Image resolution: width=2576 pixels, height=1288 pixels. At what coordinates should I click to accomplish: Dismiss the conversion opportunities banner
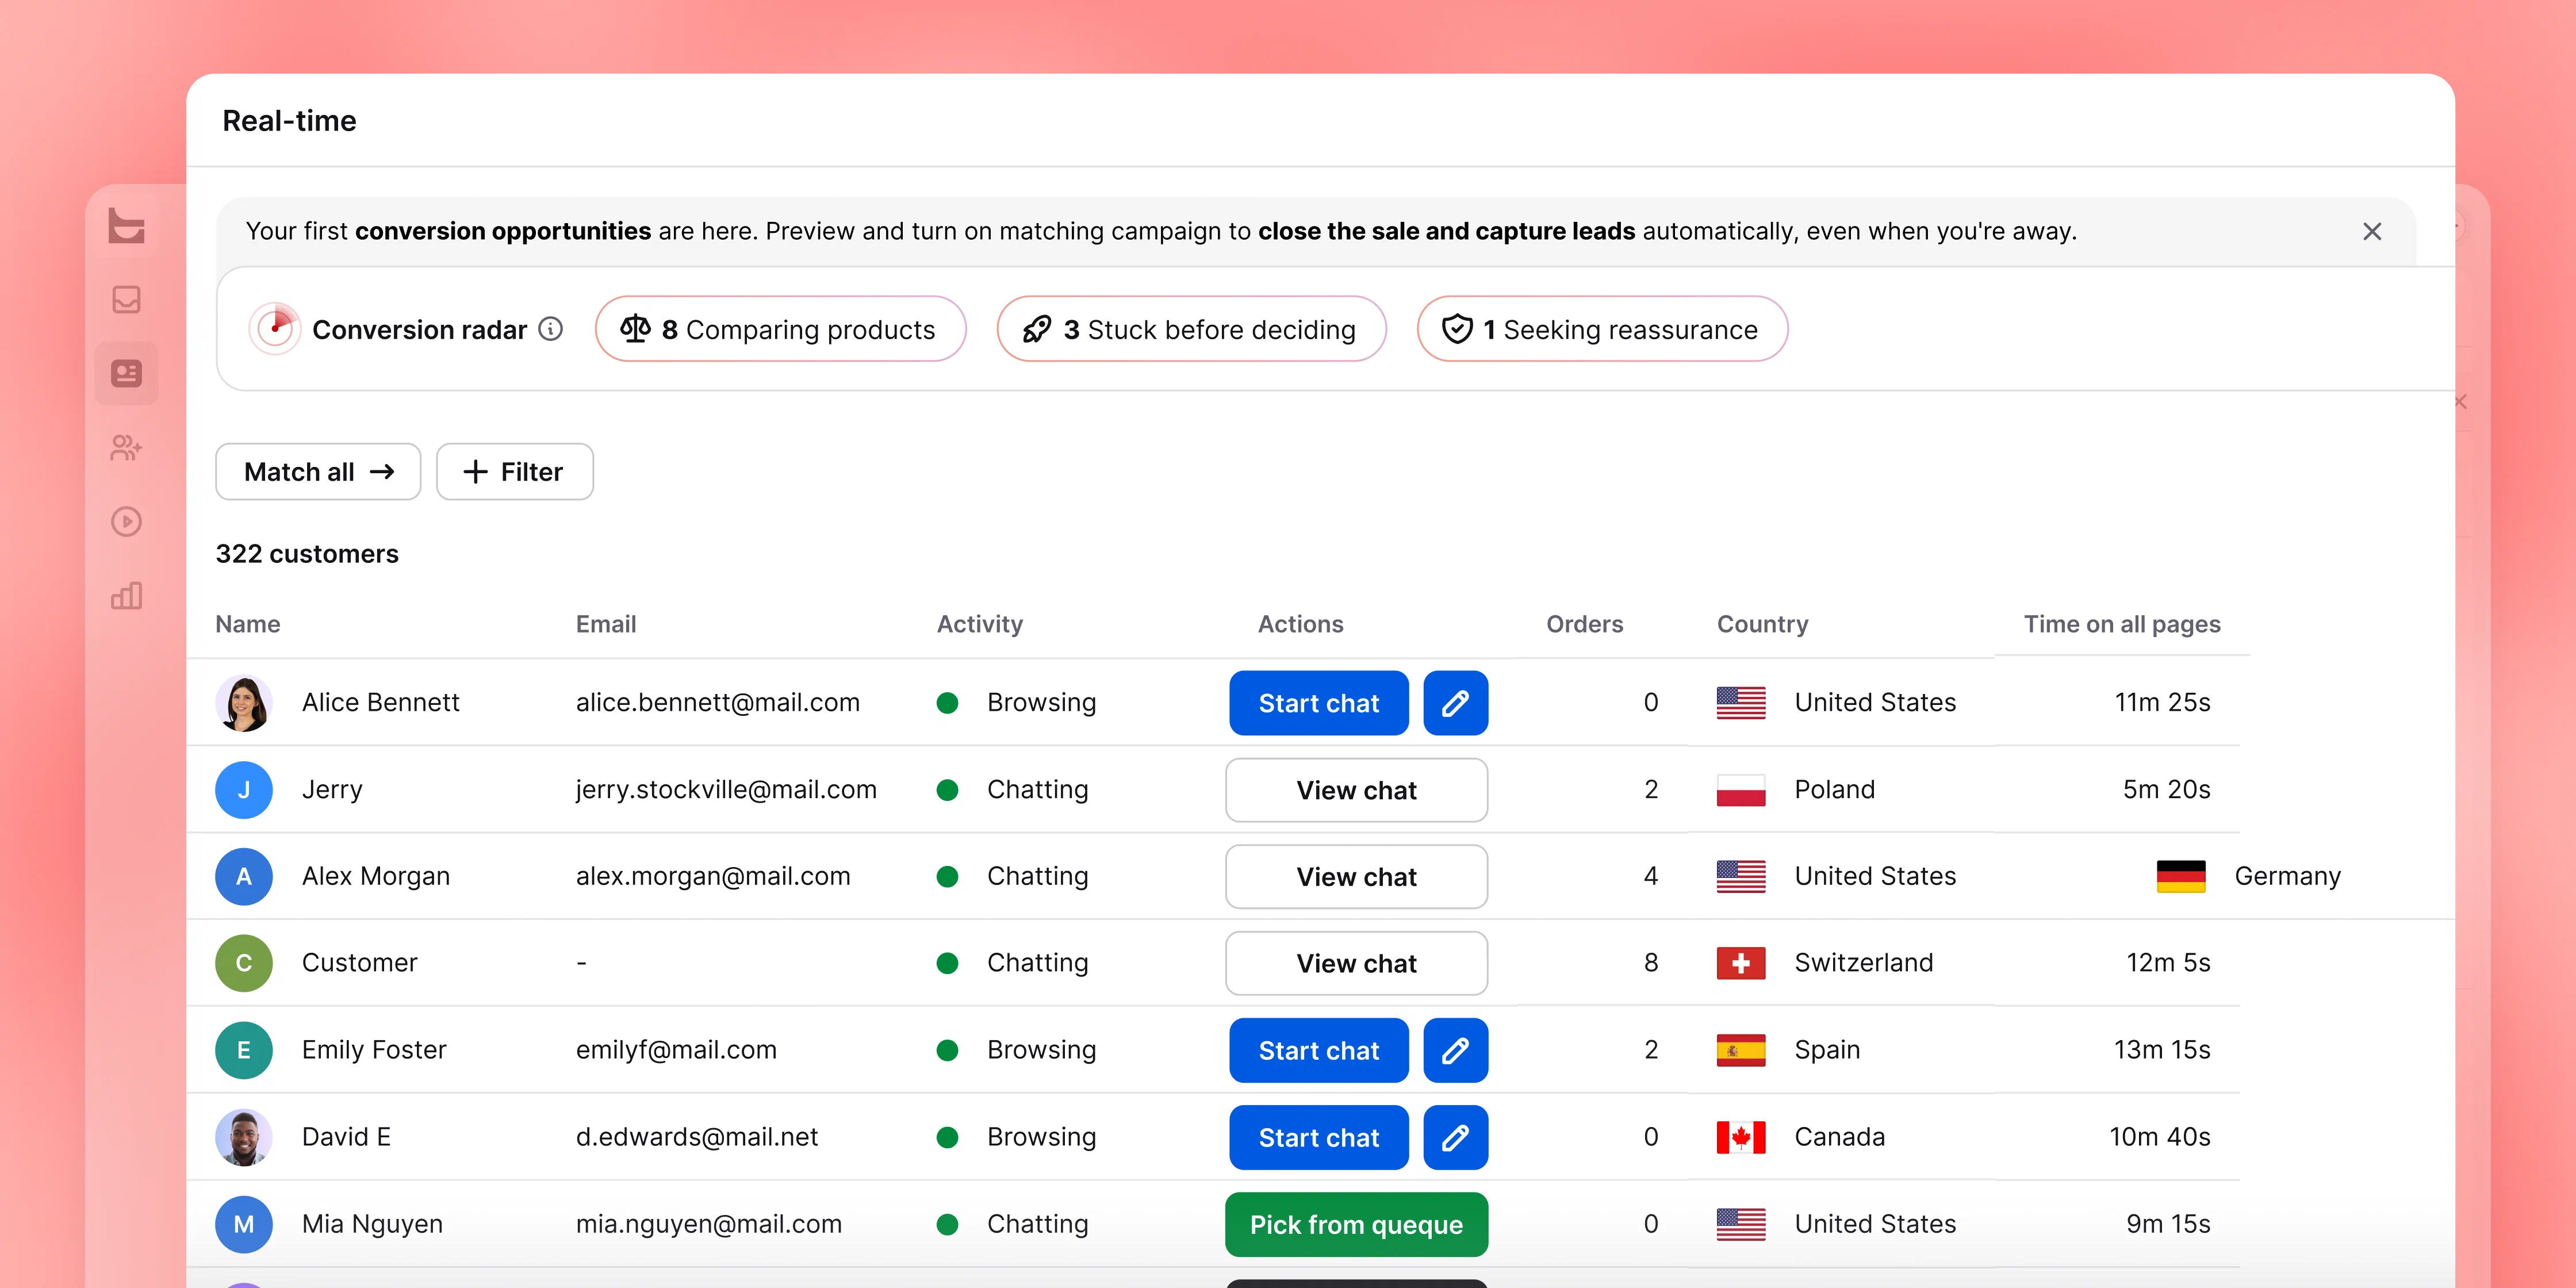[2371, 231]
